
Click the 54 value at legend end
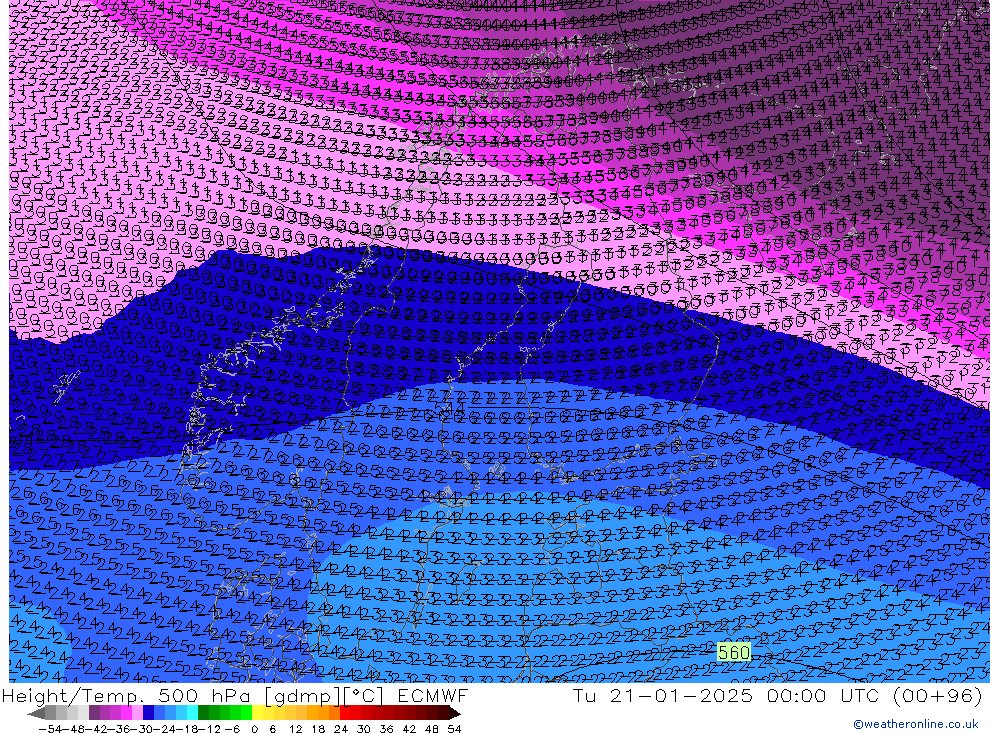pyautogui.click(x=454, y=729)
